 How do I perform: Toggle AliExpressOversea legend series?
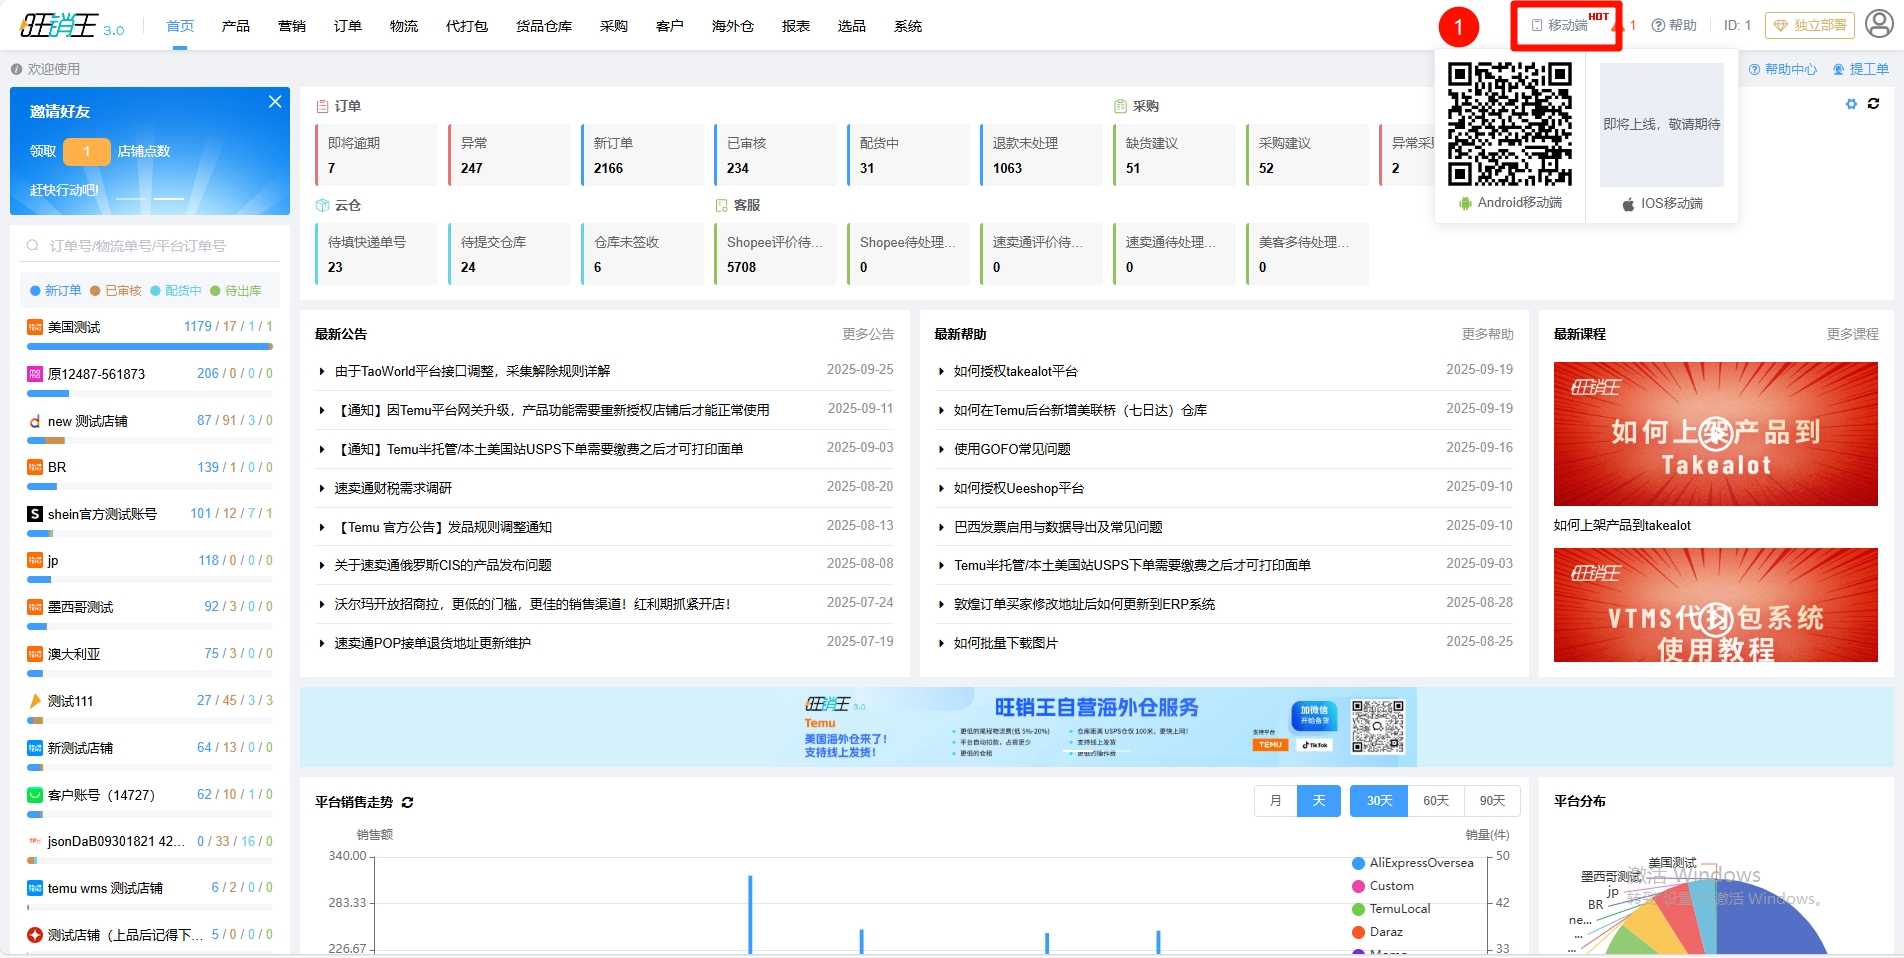pyautogui.click(x=1412, y=863)
